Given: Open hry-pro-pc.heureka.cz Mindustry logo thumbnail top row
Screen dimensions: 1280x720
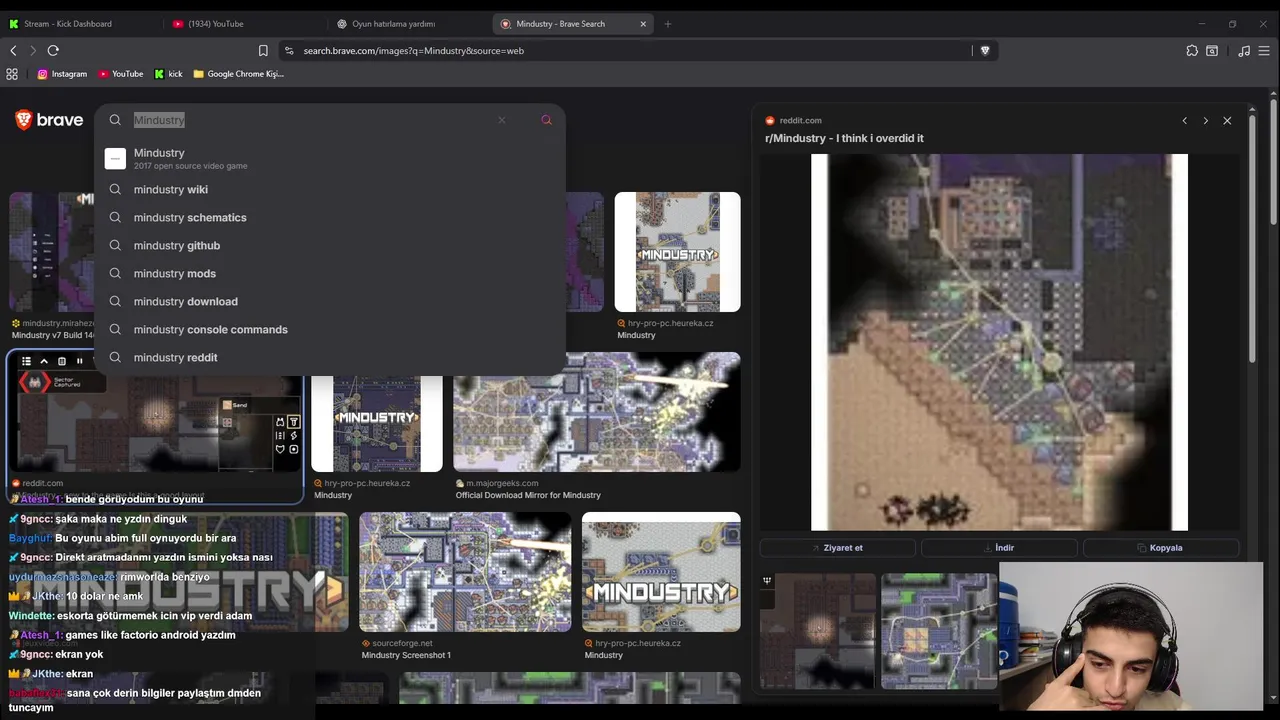Looking at the screenshot, I should pyautogui.click(x=677, y=252).
